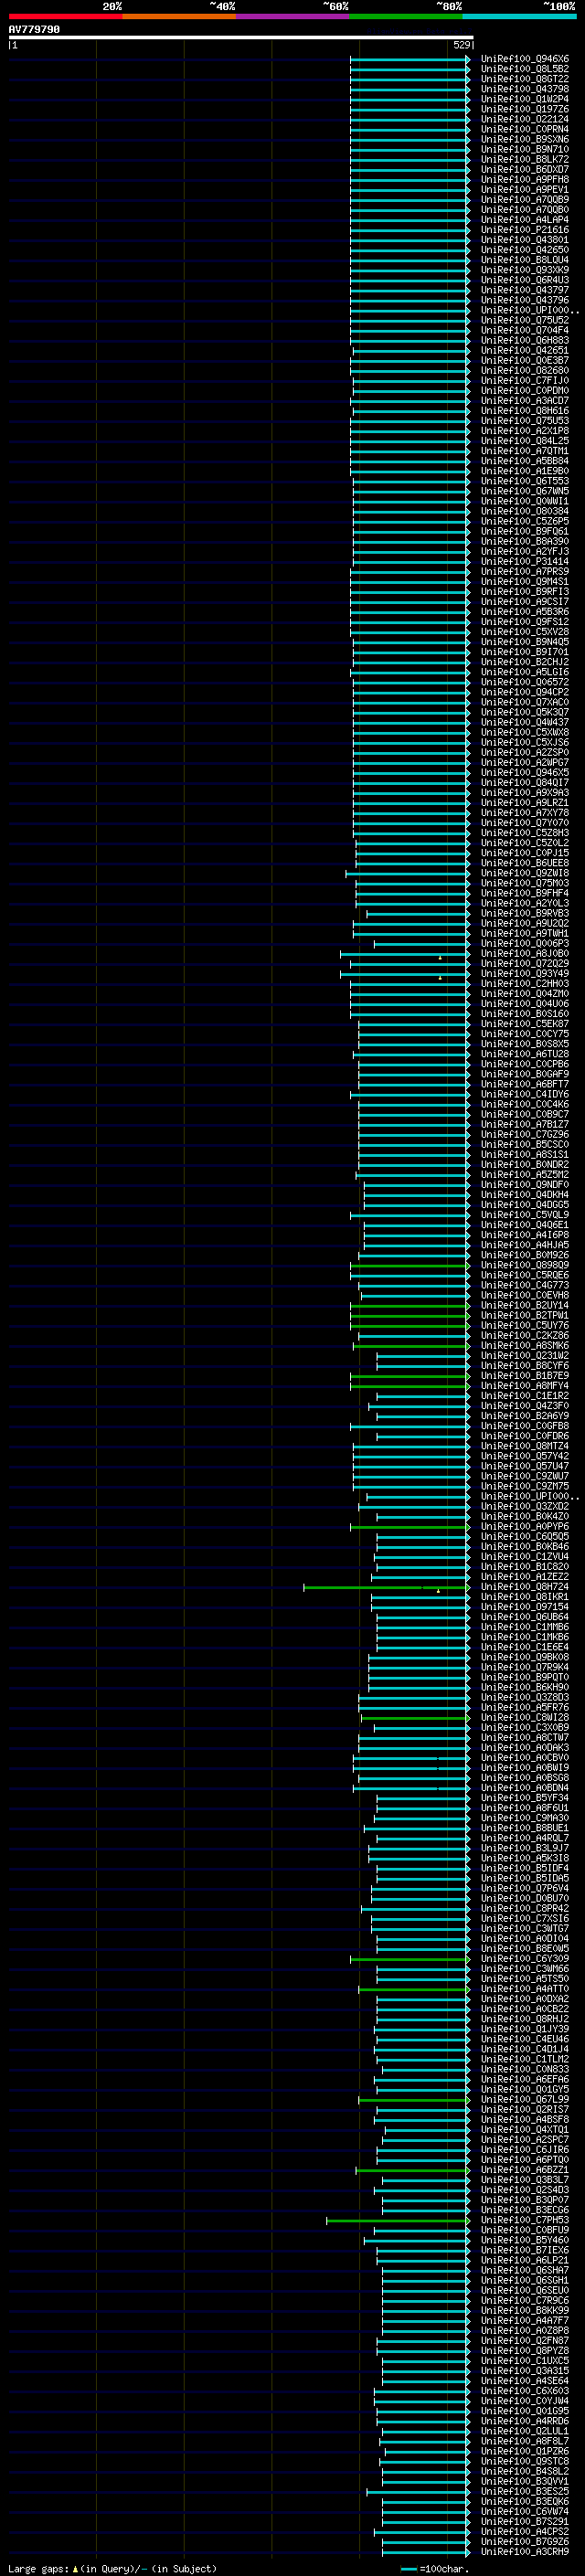Image resolution: width=585 pixels, height=2576 pixels.
Task: Open hit UniRef100_Q8L5B2
Action: [x=525, y=69]
